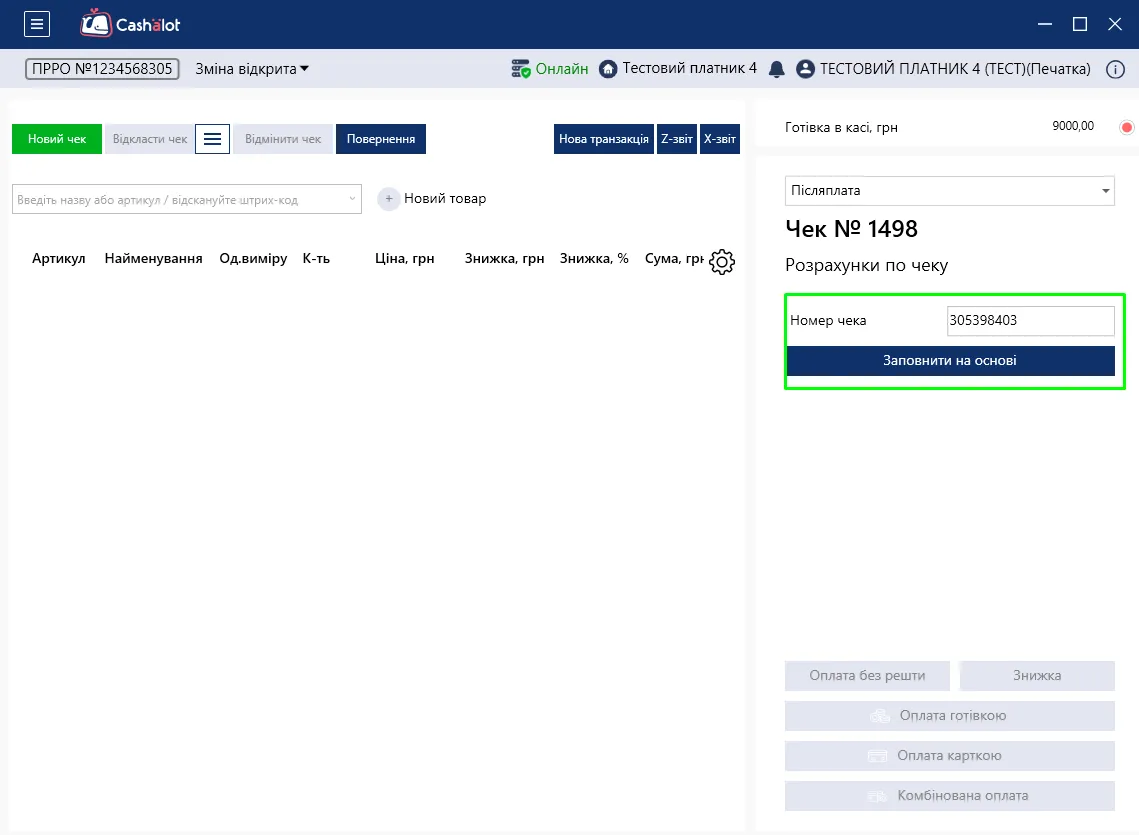Open the hamburger main menu
Image resolution: width=1139 pixels, height=835 pixels.
click(x=36, y=24)
